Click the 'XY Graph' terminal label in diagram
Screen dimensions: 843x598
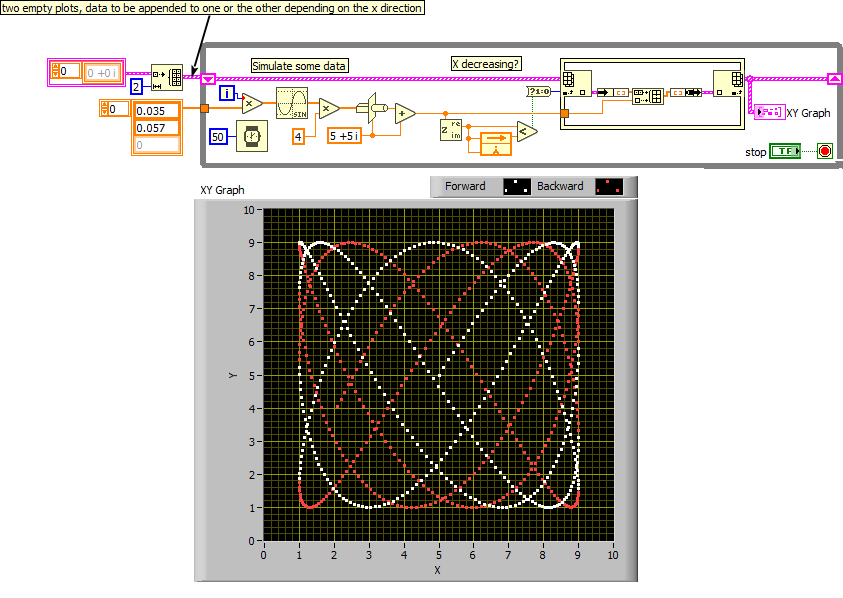pos(808,113)
